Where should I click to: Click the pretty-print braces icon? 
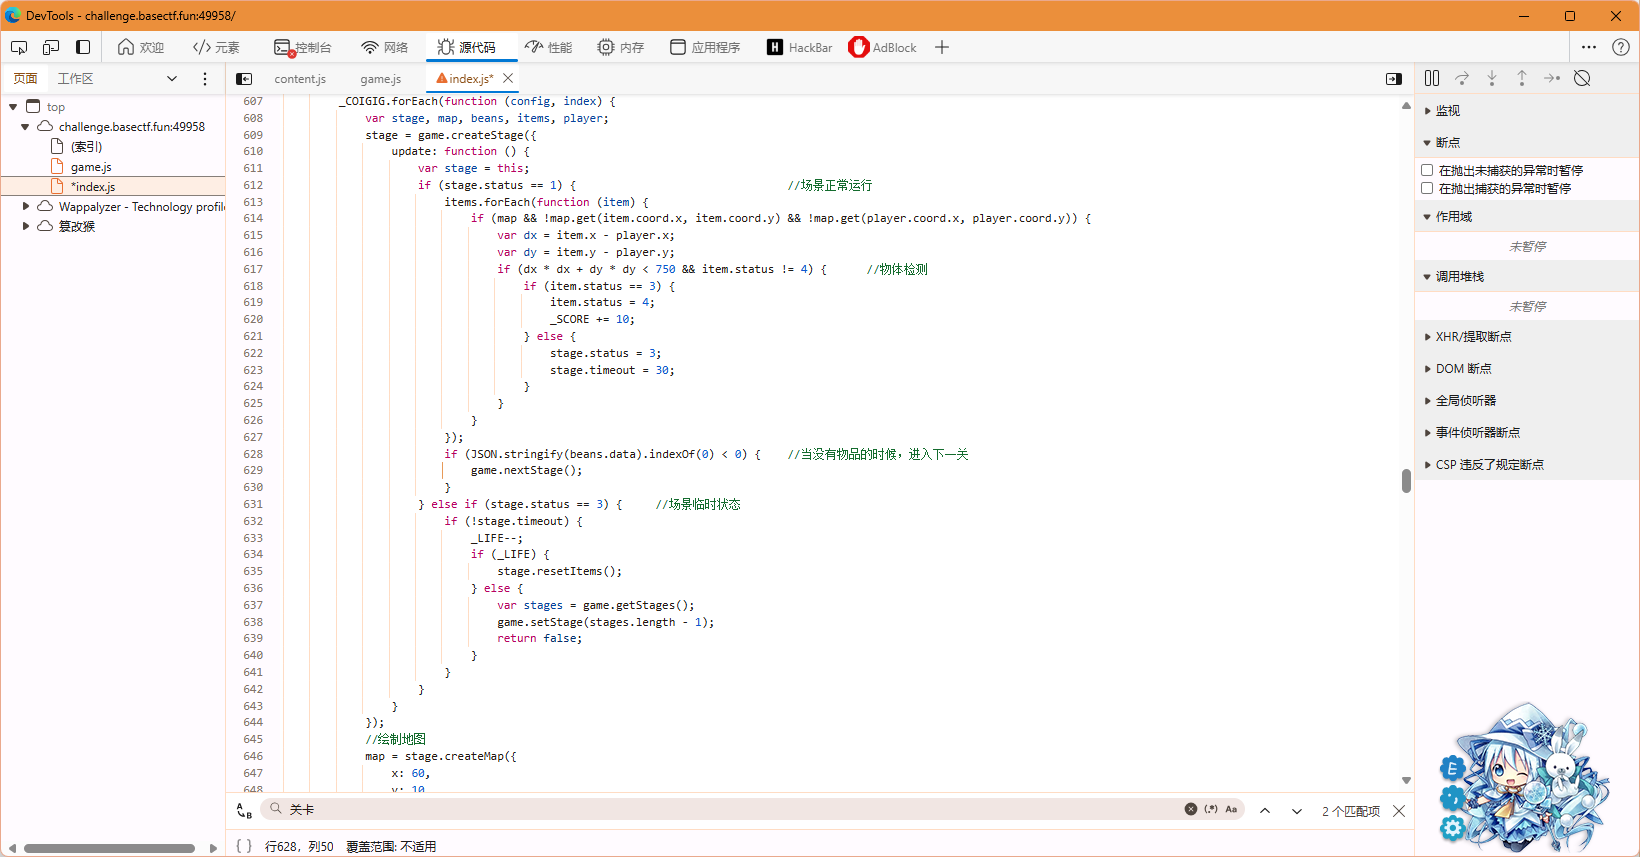point(244,846)
